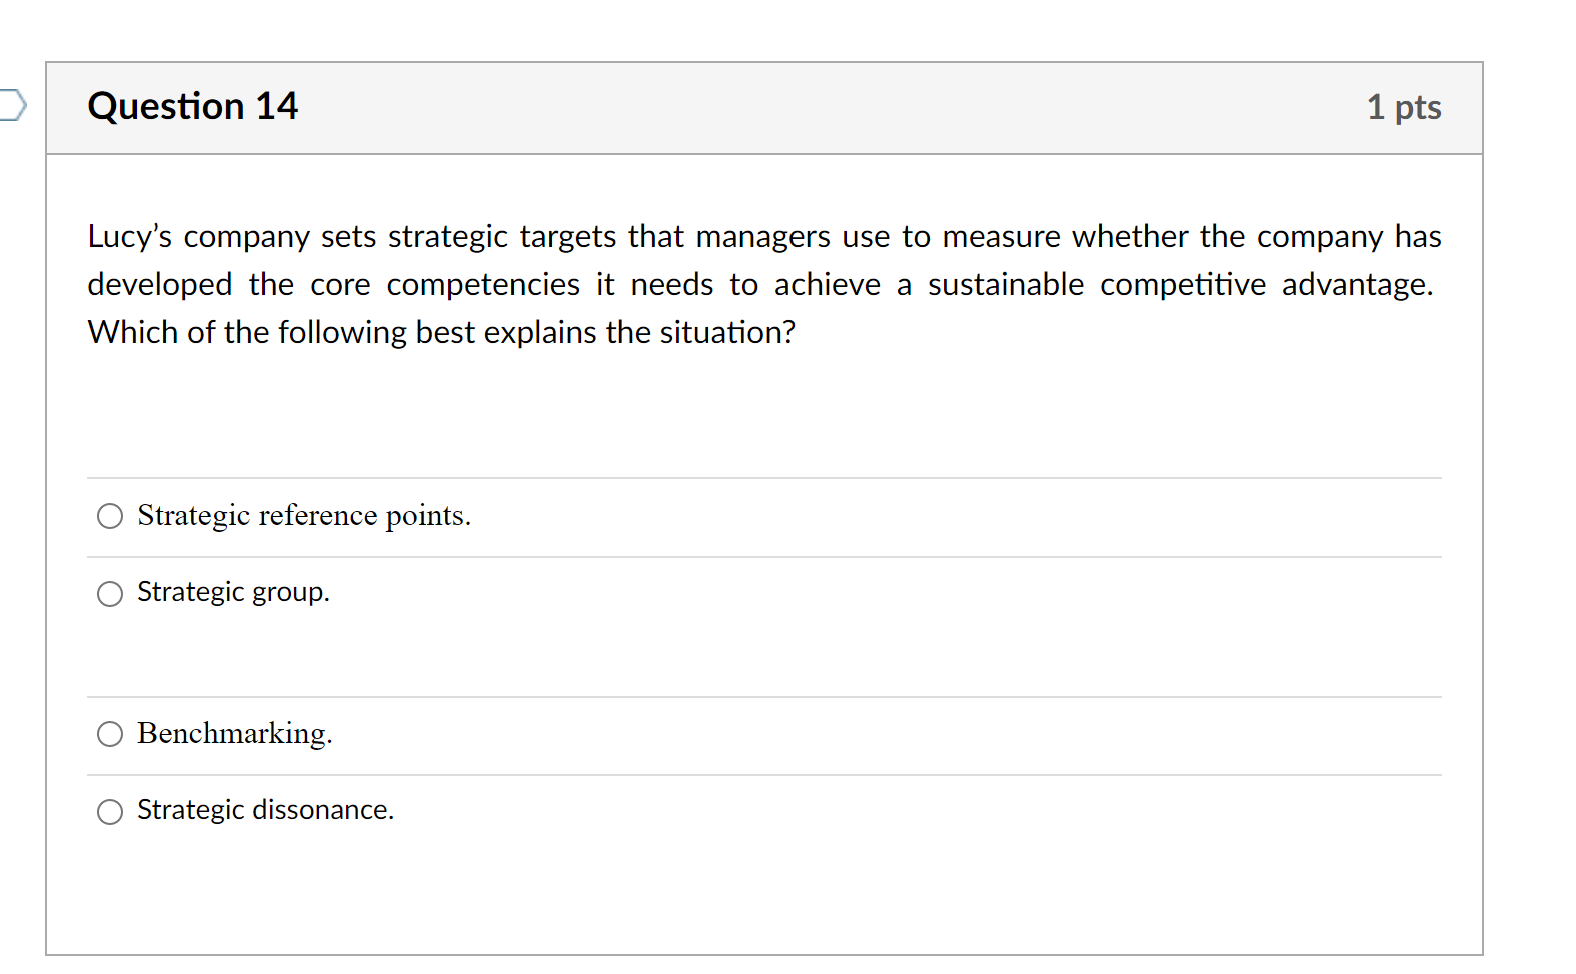Click the Question 14 heading

click(x=193, y=106)
